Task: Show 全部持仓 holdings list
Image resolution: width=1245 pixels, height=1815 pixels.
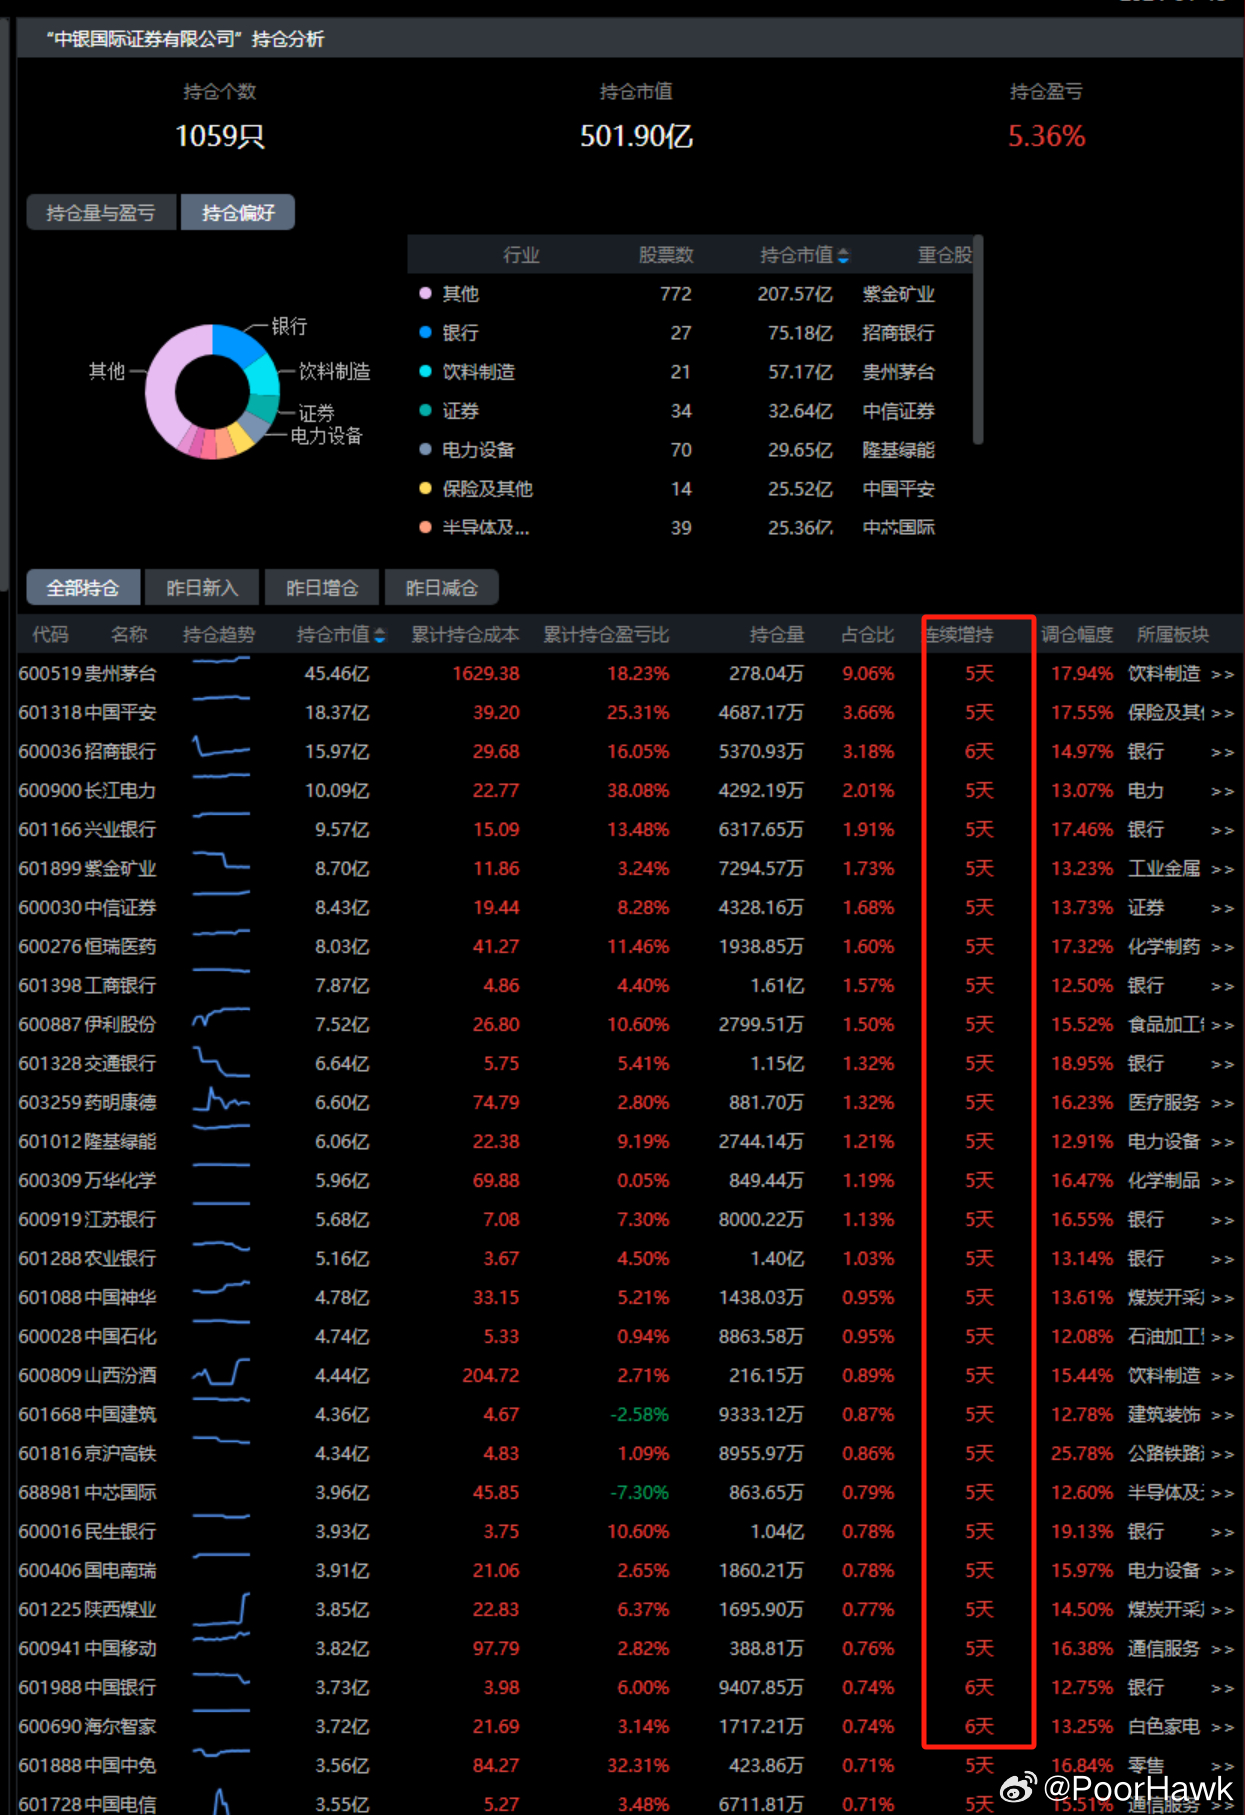Action: pos(83,588)
